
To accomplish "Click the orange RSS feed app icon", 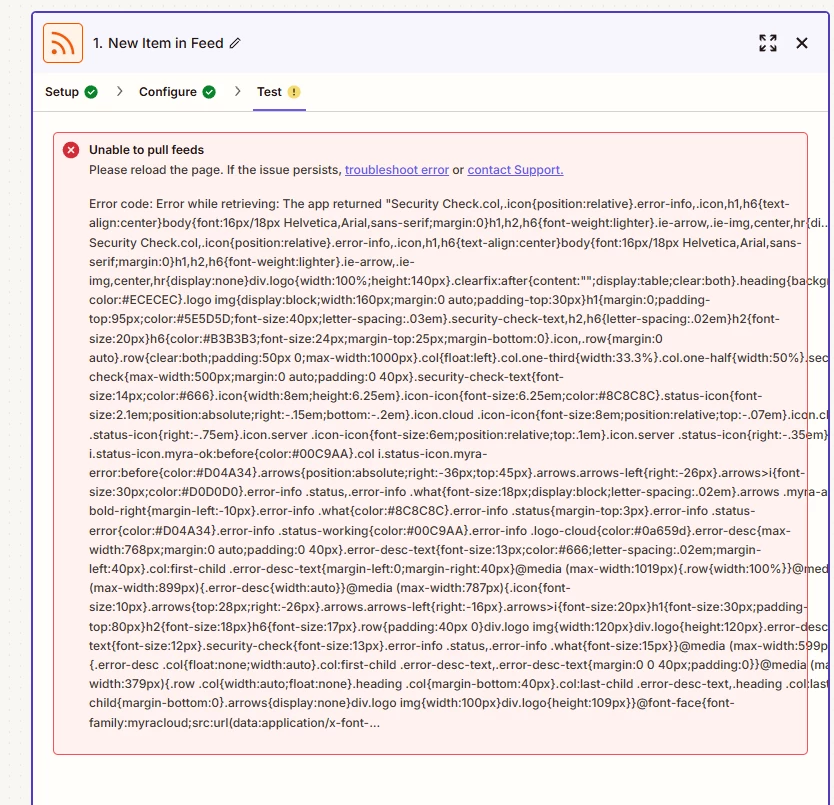I will coord(63,43).
